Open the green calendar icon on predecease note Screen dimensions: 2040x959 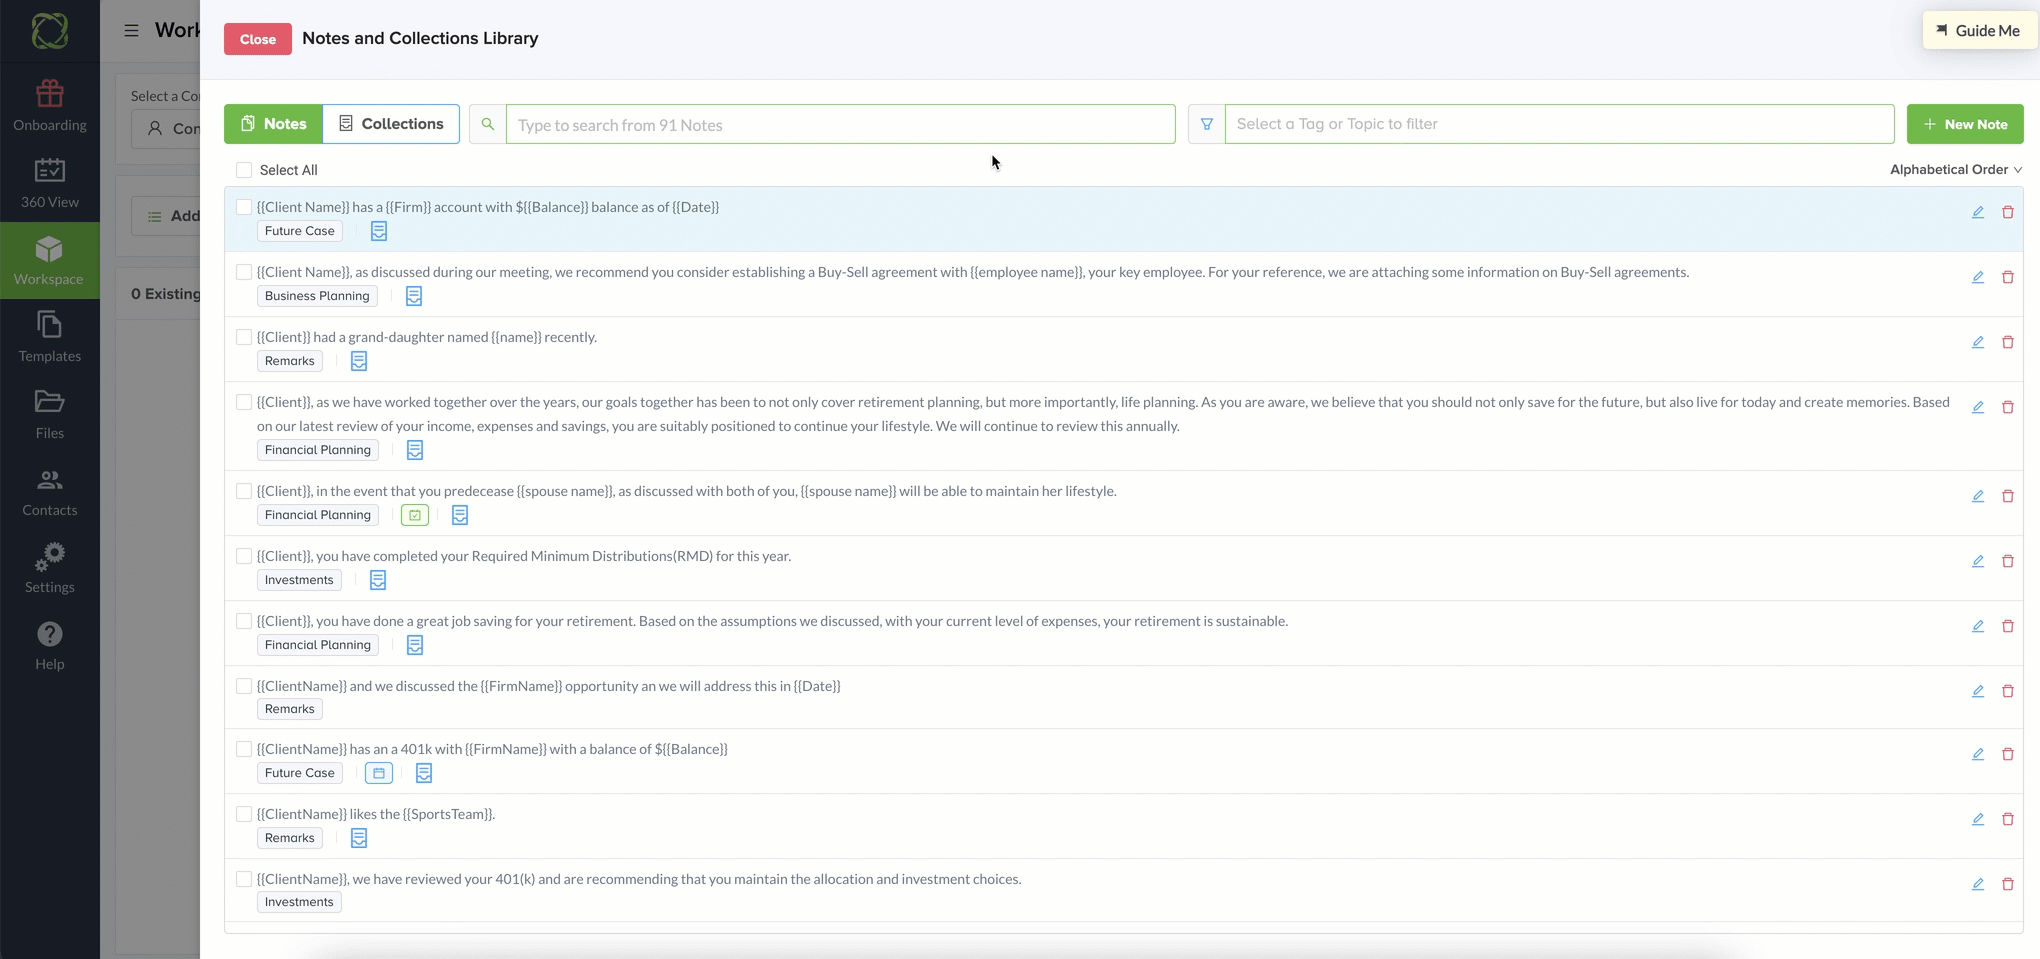point(415,515)
